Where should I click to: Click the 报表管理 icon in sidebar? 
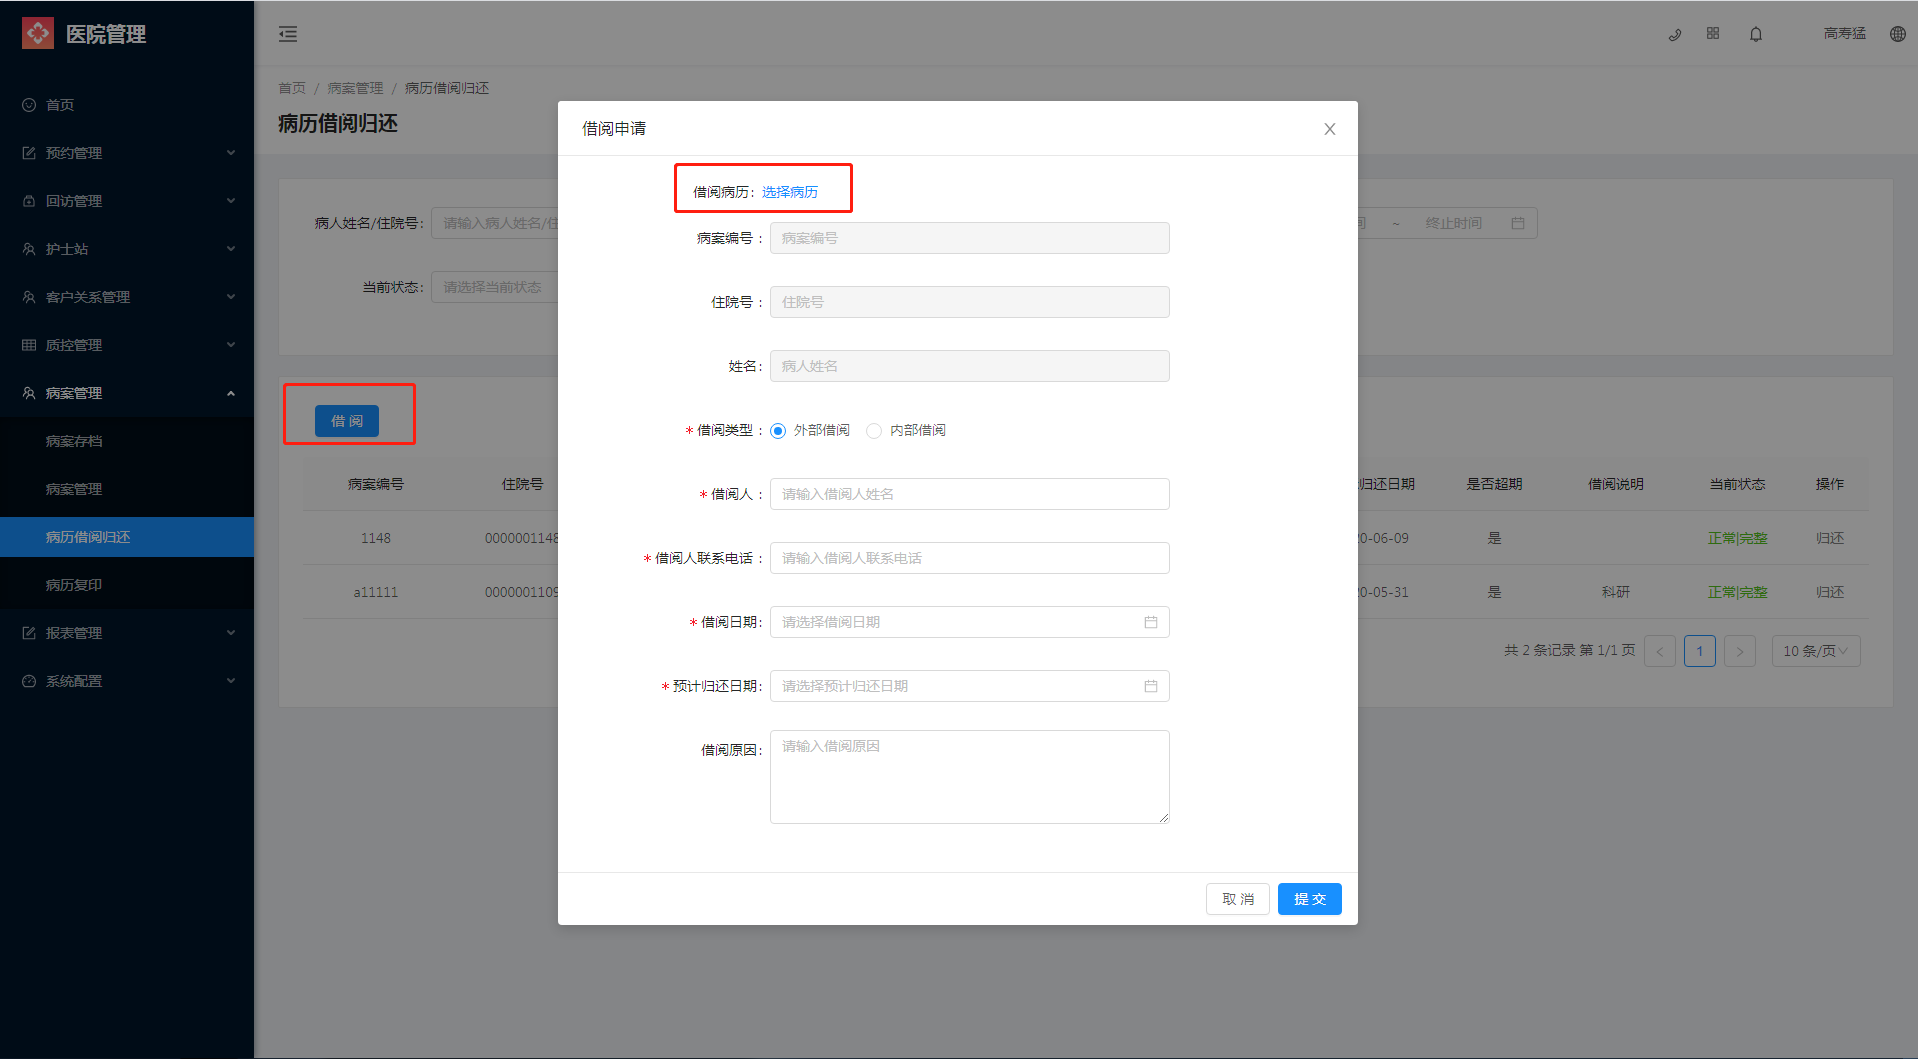[29, 633]
